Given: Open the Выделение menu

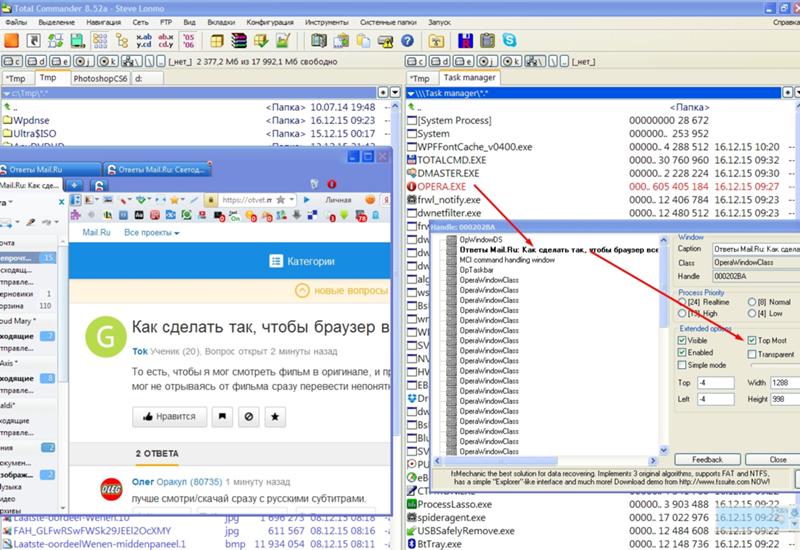Looking at the screenshot, I should (56, 22).
